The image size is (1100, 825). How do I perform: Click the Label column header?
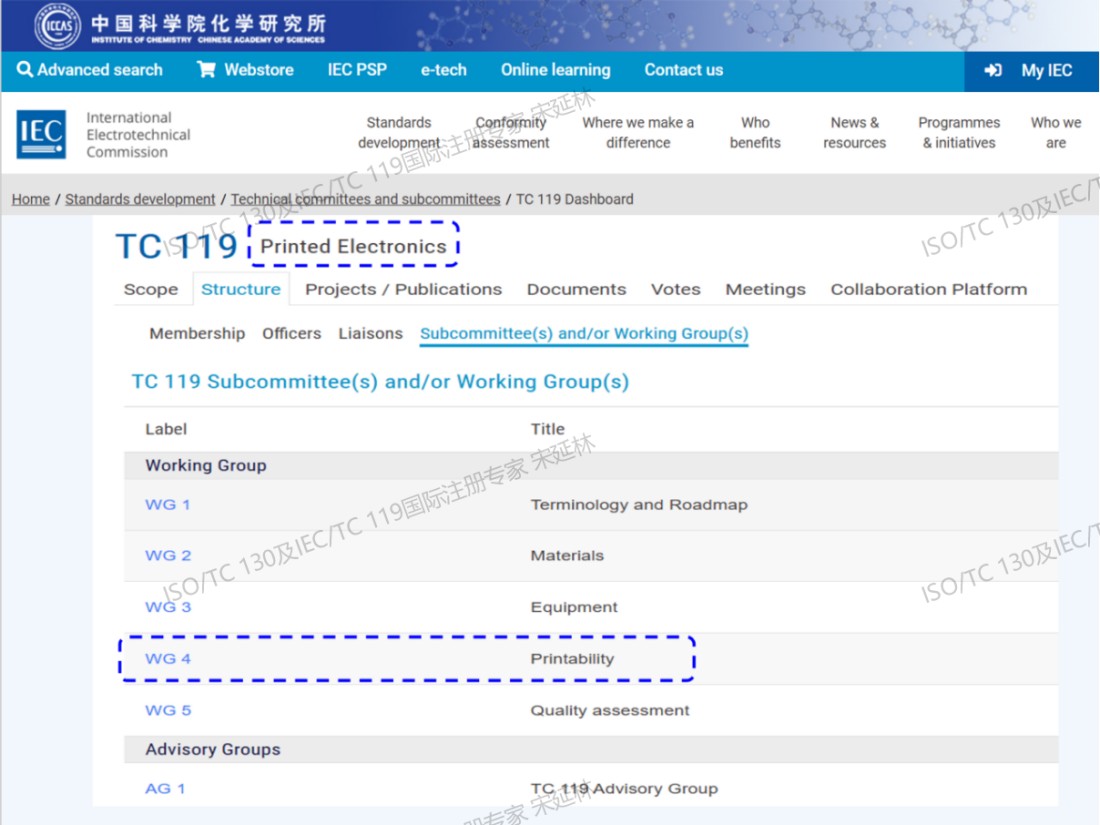pos(166,429)
